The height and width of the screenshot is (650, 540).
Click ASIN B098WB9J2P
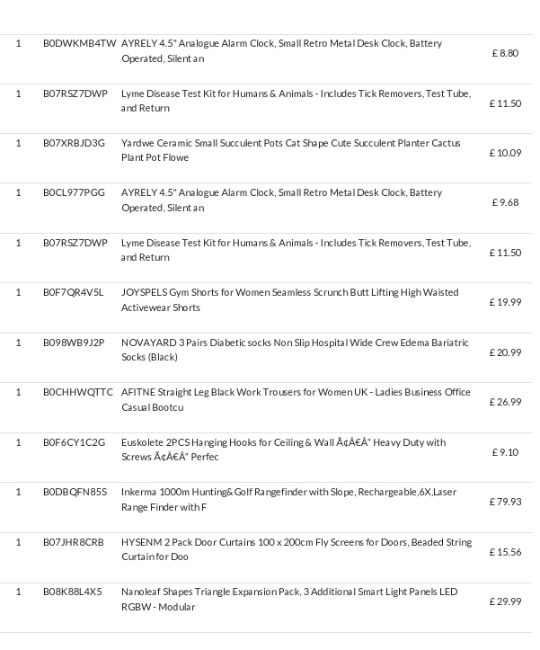tap(74, 342)
